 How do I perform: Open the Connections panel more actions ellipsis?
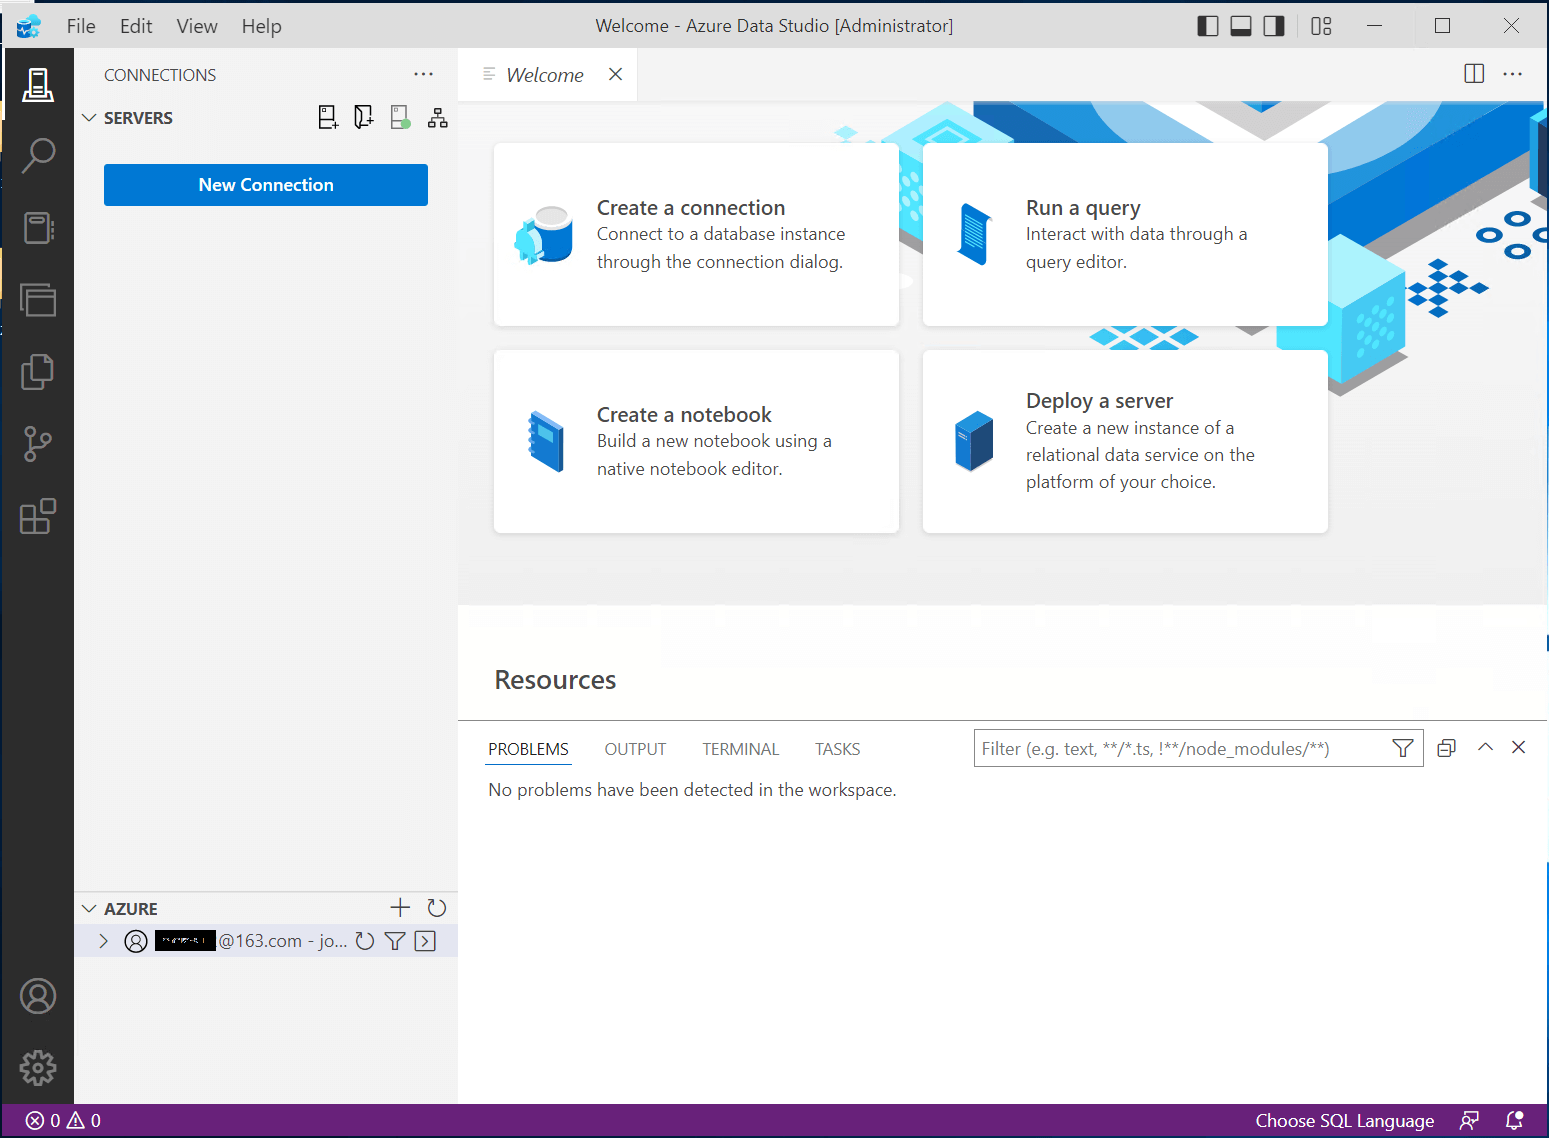[x=424, y=74]
